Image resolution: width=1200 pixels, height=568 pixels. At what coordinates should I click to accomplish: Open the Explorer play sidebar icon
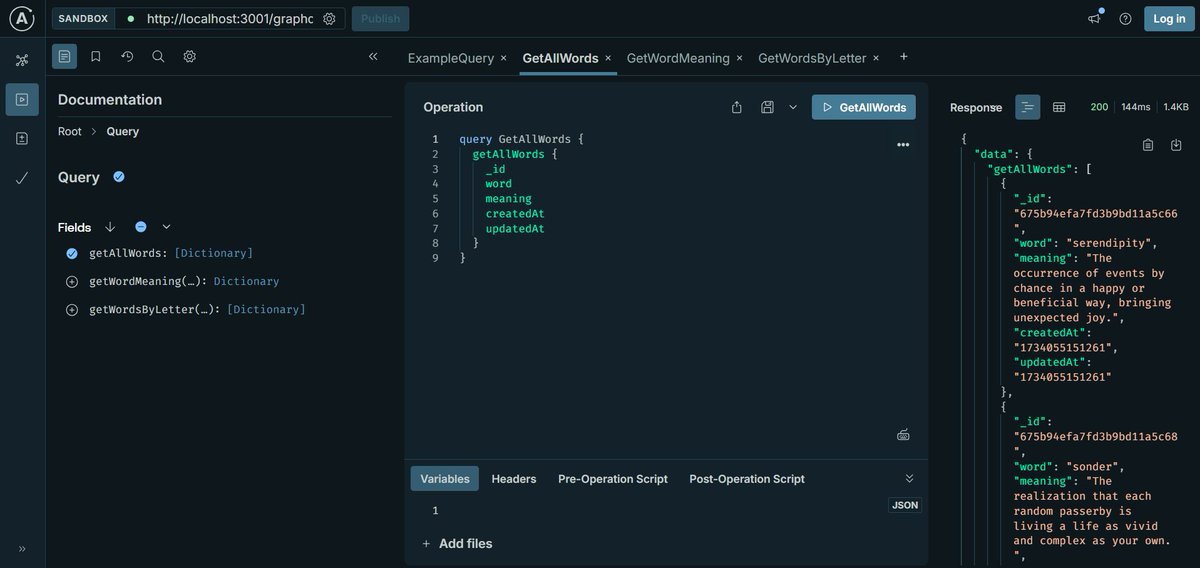click(22, 99)
